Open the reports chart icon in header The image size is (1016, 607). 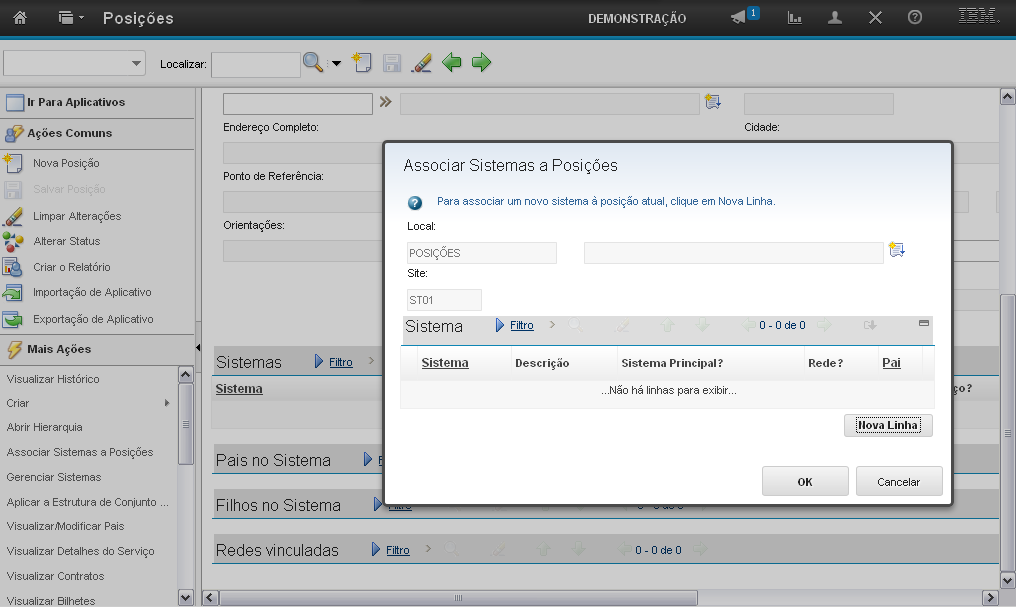(795, 18)
